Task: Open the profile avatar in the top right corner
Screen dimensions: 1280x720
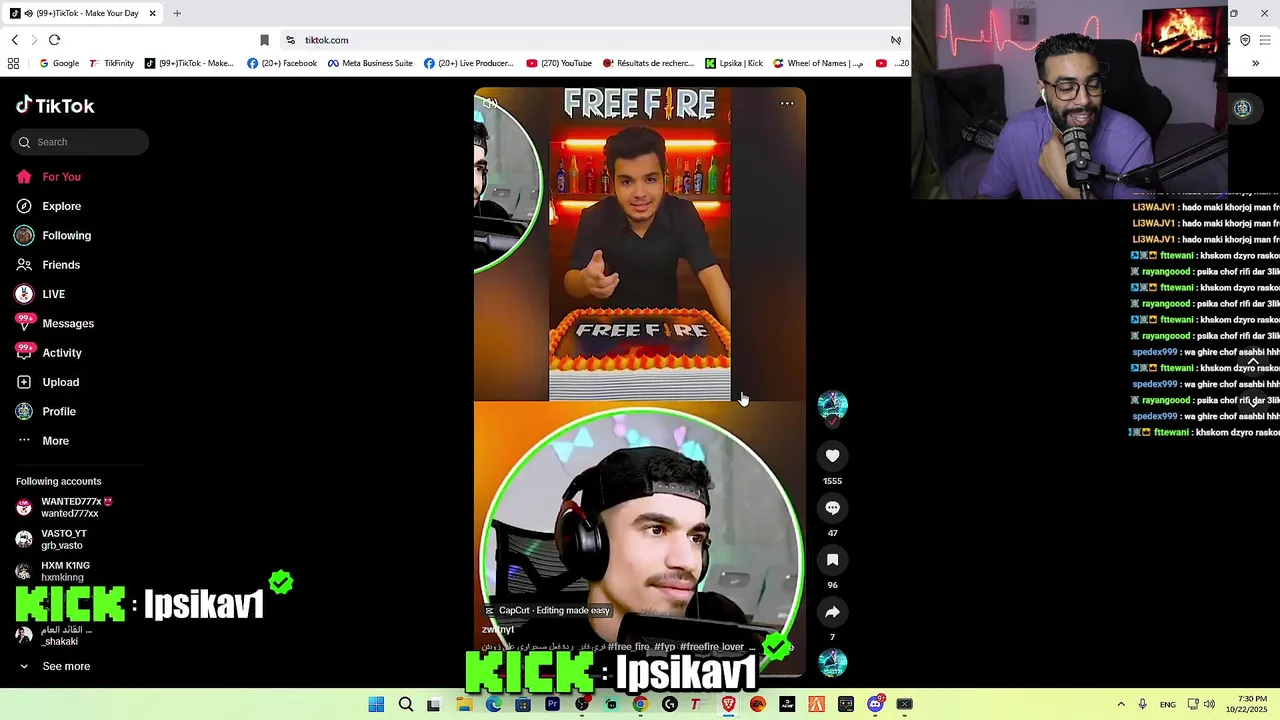Action: [1242, 108]
